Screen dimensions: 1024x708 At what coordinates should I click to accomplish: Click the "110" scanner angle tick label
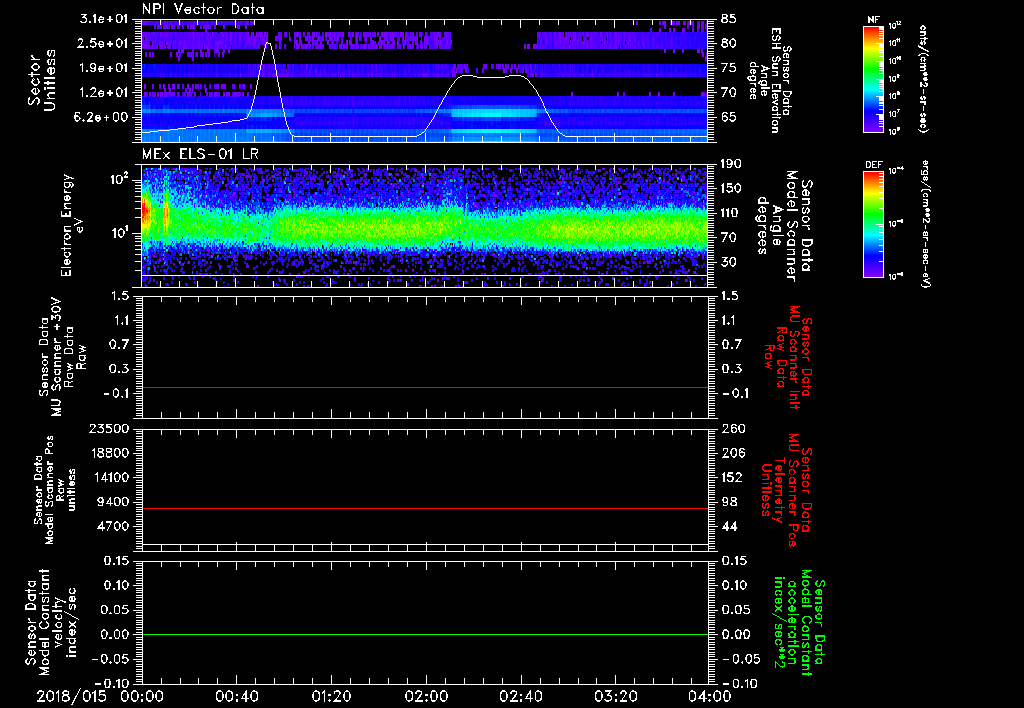point(731,213)
